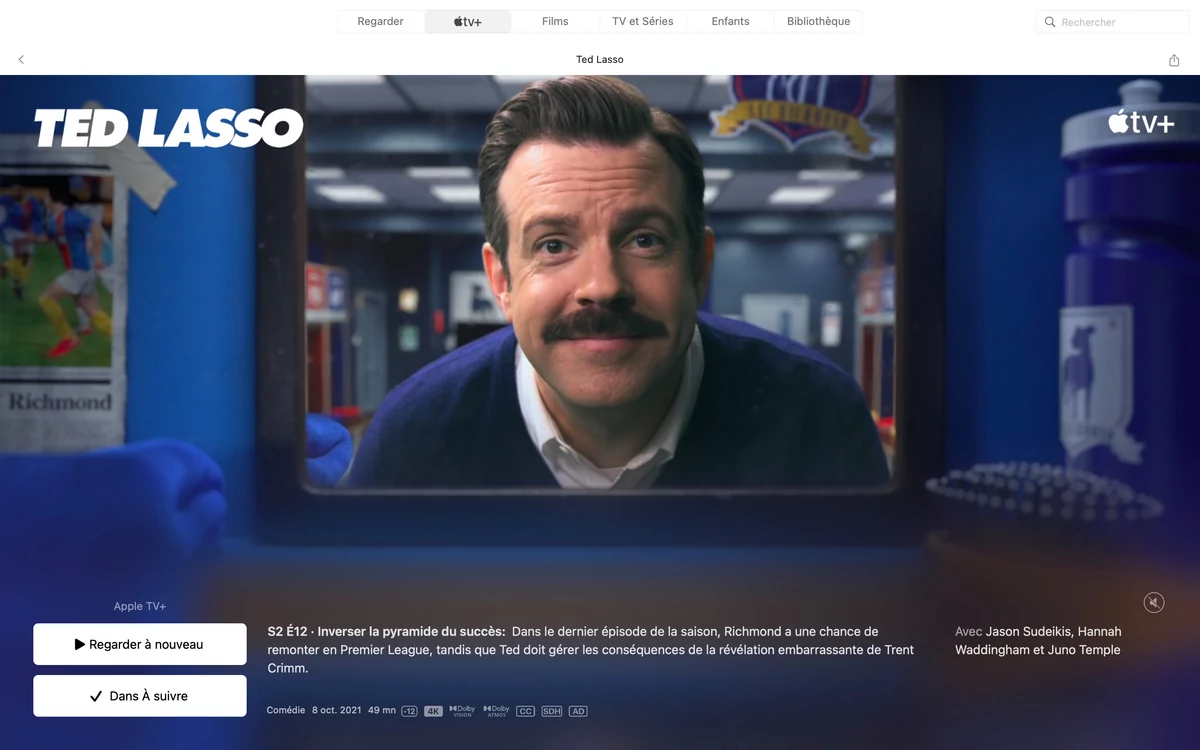Open the Enfants tab
Image resolution: width=1200 pixels, height=750 pixels.
coord(730,22)
